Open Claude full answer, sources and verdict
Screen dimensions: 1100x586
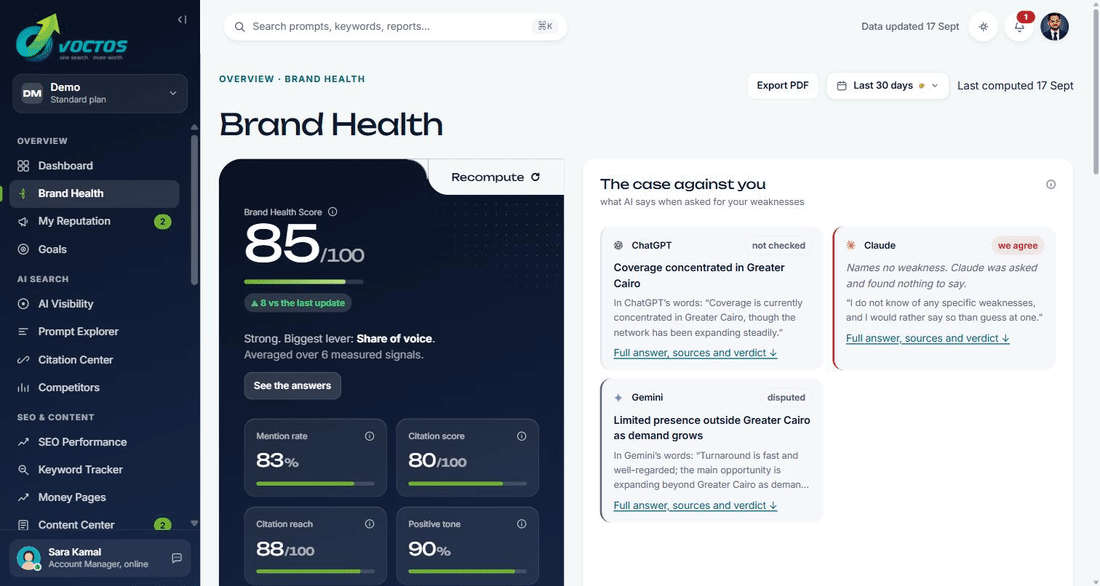coord(927,338)
